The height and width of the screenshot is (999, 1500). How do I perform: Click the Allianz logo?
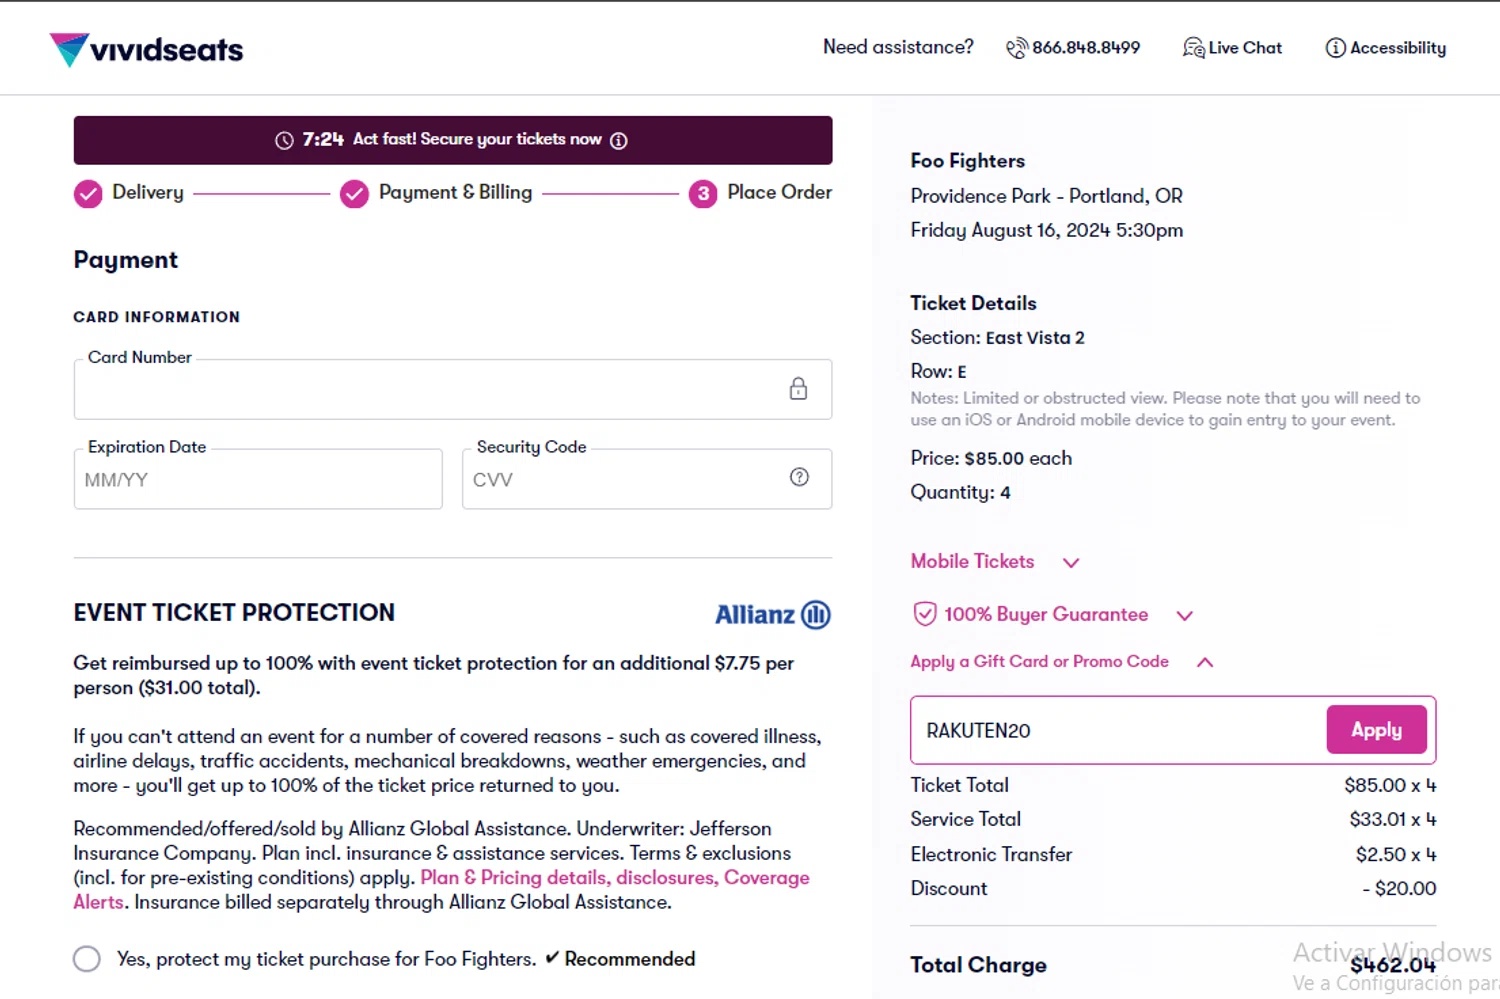coord(772,615)
